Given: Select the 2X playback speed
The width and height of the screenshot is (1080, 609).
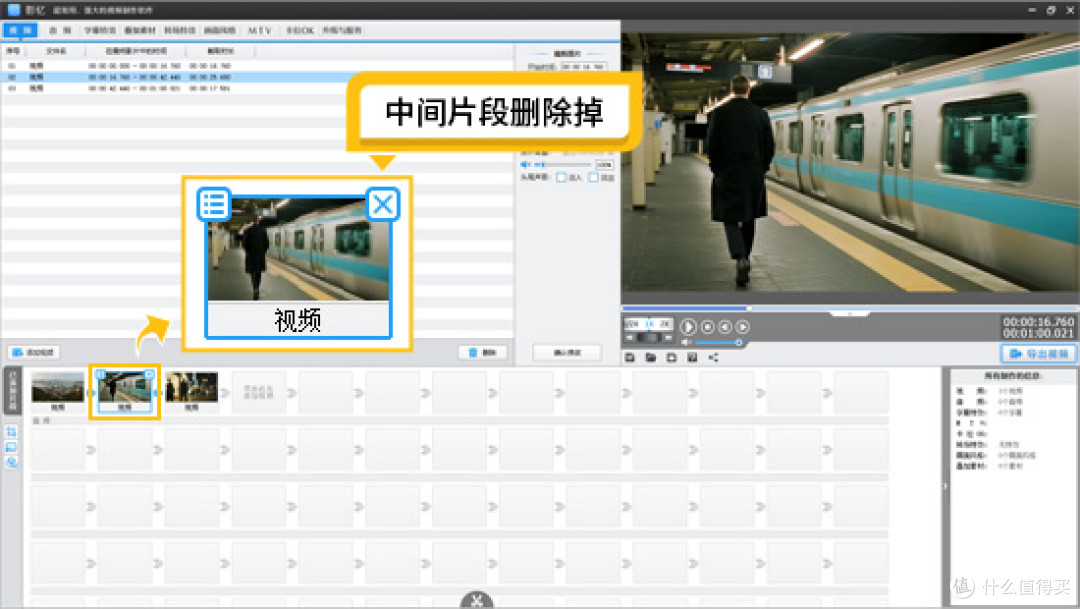Looking at the screenshot, I should coord(664,323).
